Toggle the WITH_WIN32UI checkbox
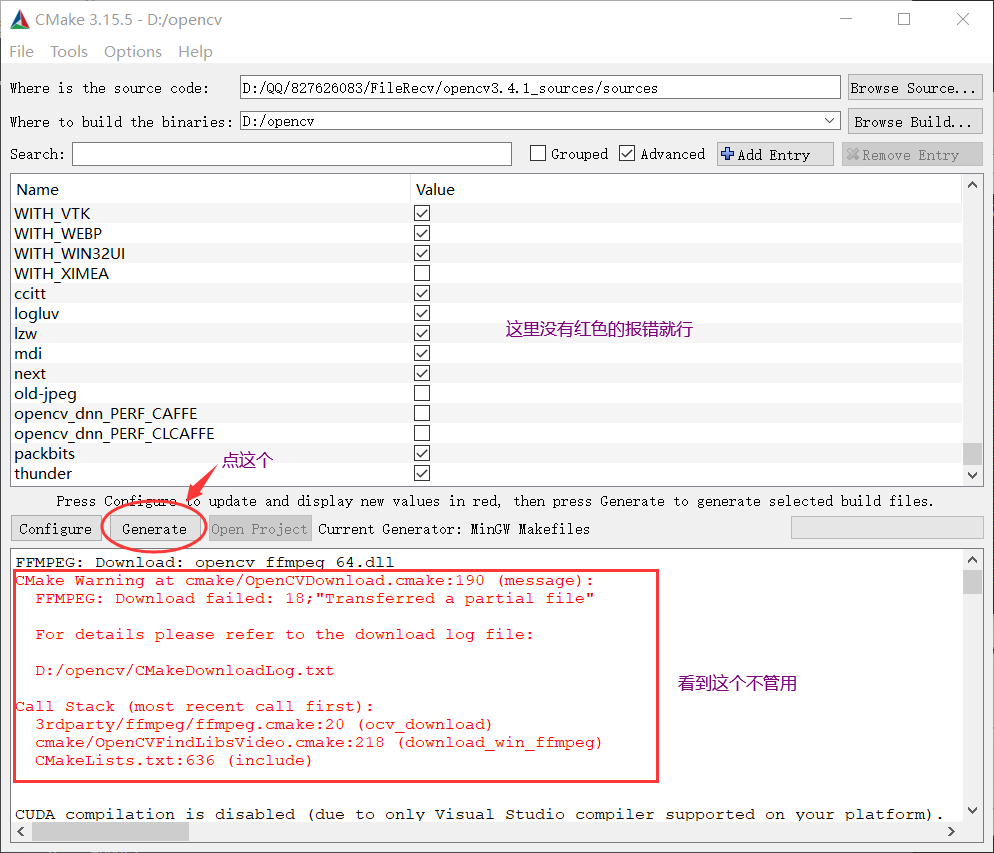The width and height of the screenshot is (994, 853). 422,253
